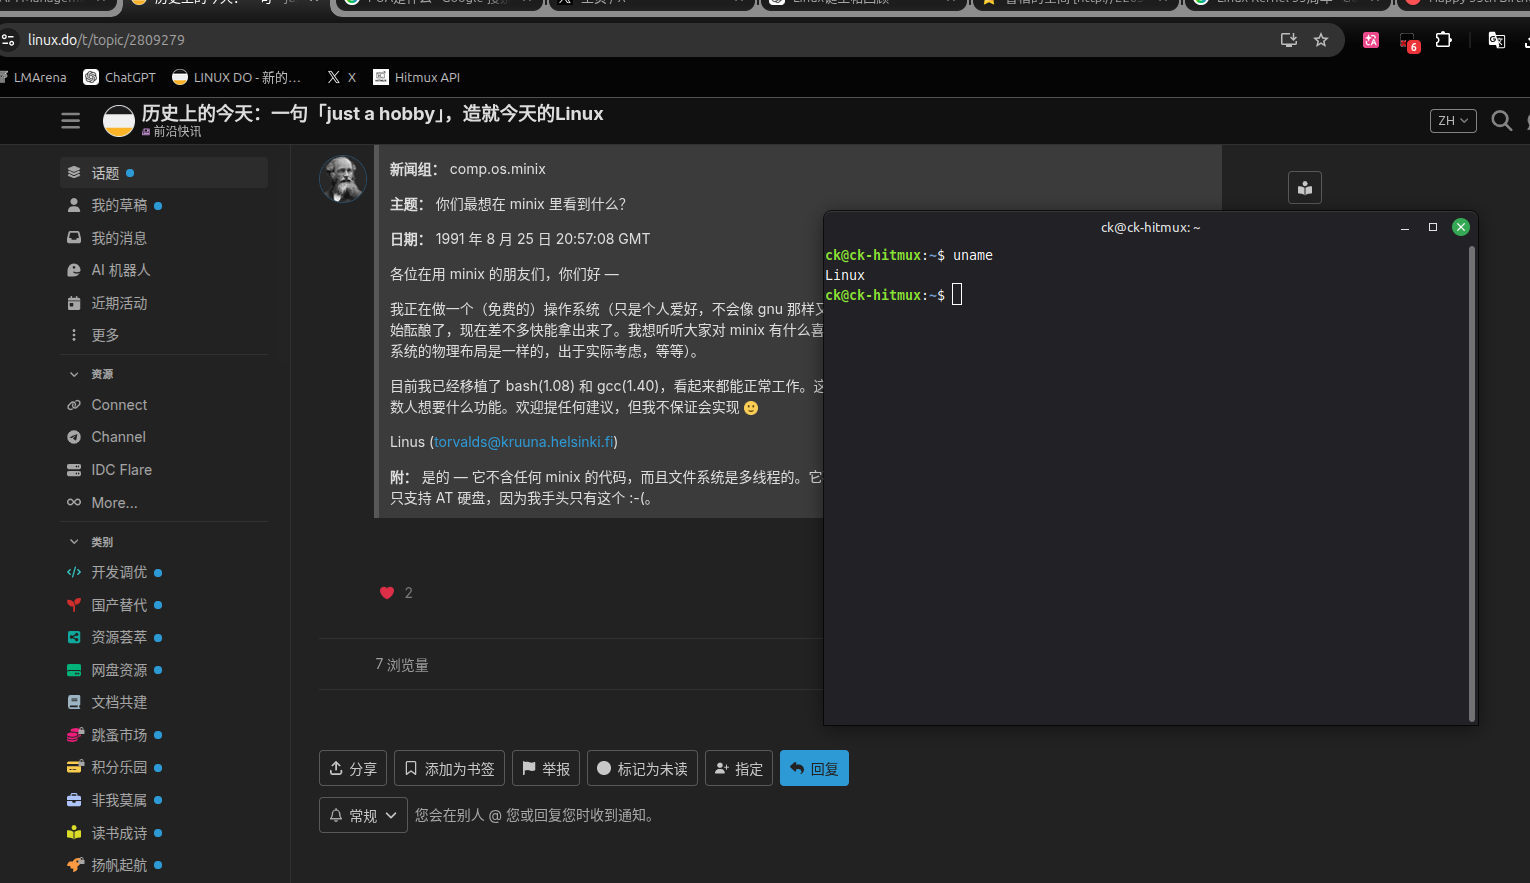Click the blue 回复 reply button
The width and height of the screenshot is (1530, 883).
coord(814,768)
